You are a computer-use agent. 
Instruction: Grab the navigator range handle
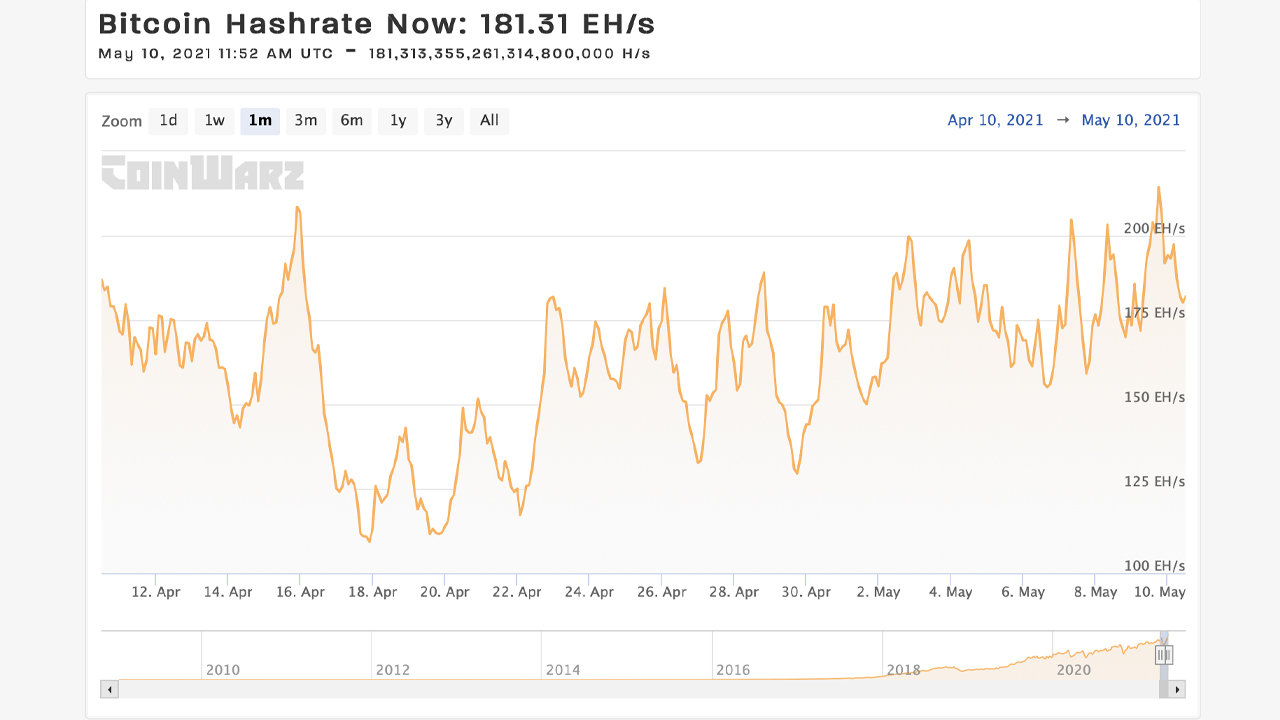tap(1163, 655)
